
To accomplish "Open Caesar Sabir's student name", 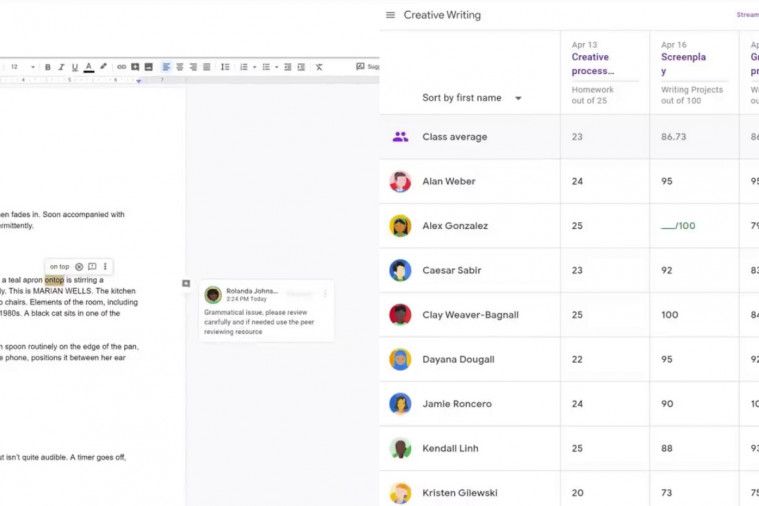I will click(x=452, y=270).
